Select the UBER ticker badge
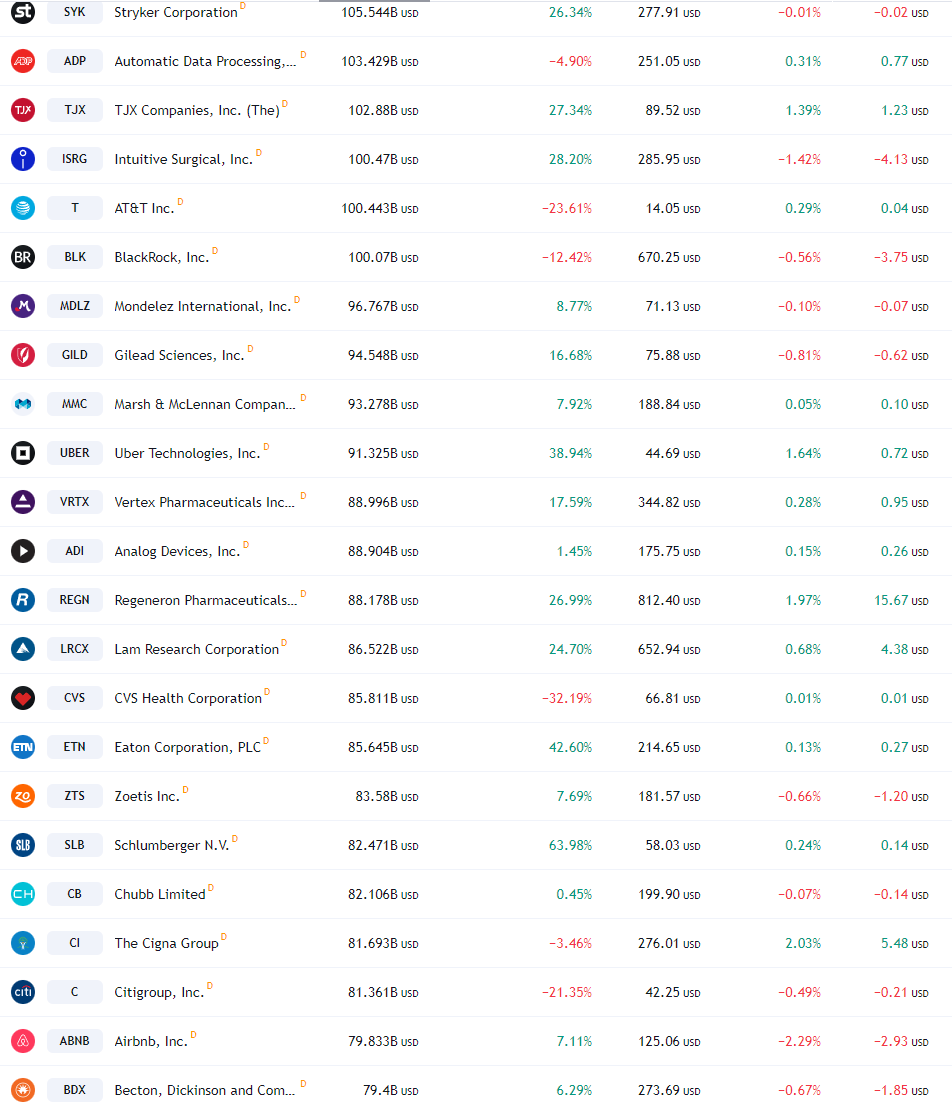Viewport: 952px width, 1108px height. 75,453
